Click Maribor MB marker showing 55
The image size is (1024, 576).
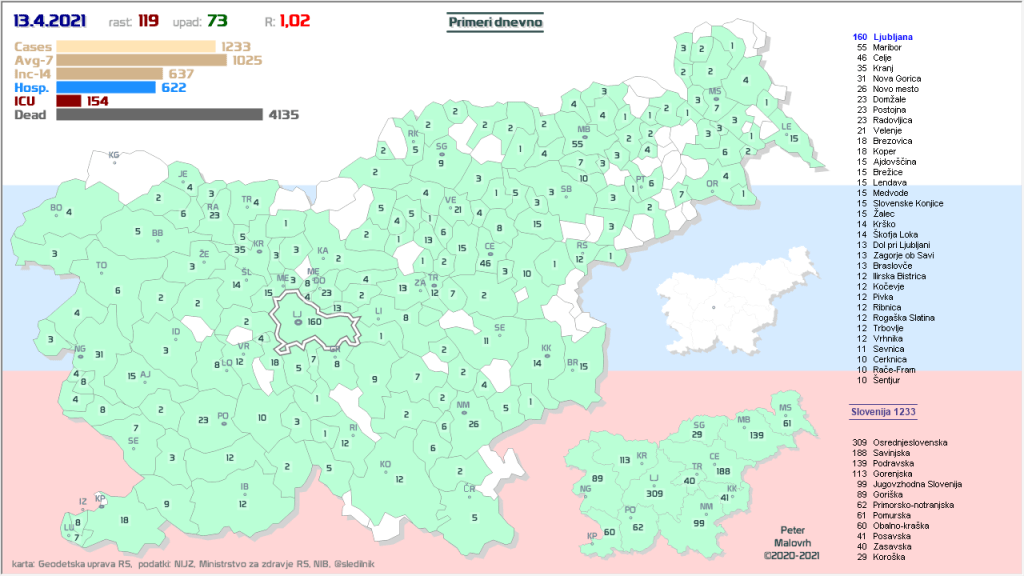point(584,136)
